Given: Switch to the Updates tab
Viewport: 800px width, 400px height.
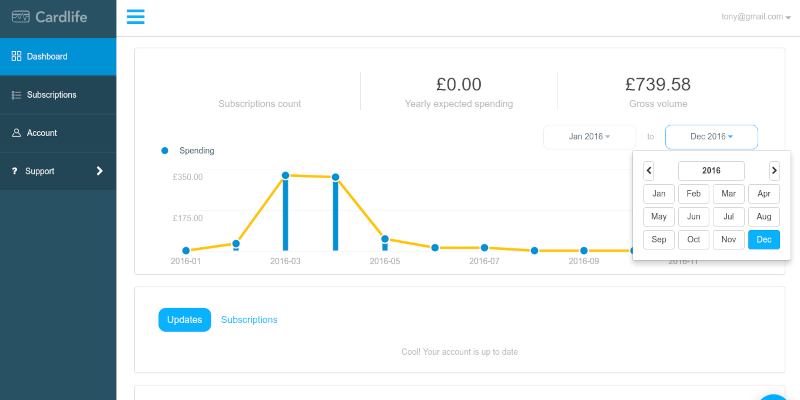Looking at the screenshot, I should pos(184,320).
